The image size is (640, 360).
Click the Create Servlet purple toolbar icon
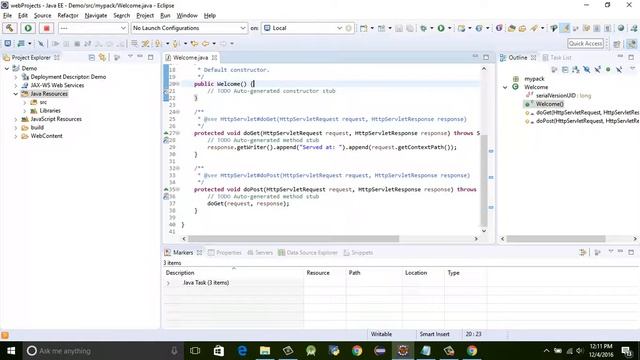click(x=499, y=28)
